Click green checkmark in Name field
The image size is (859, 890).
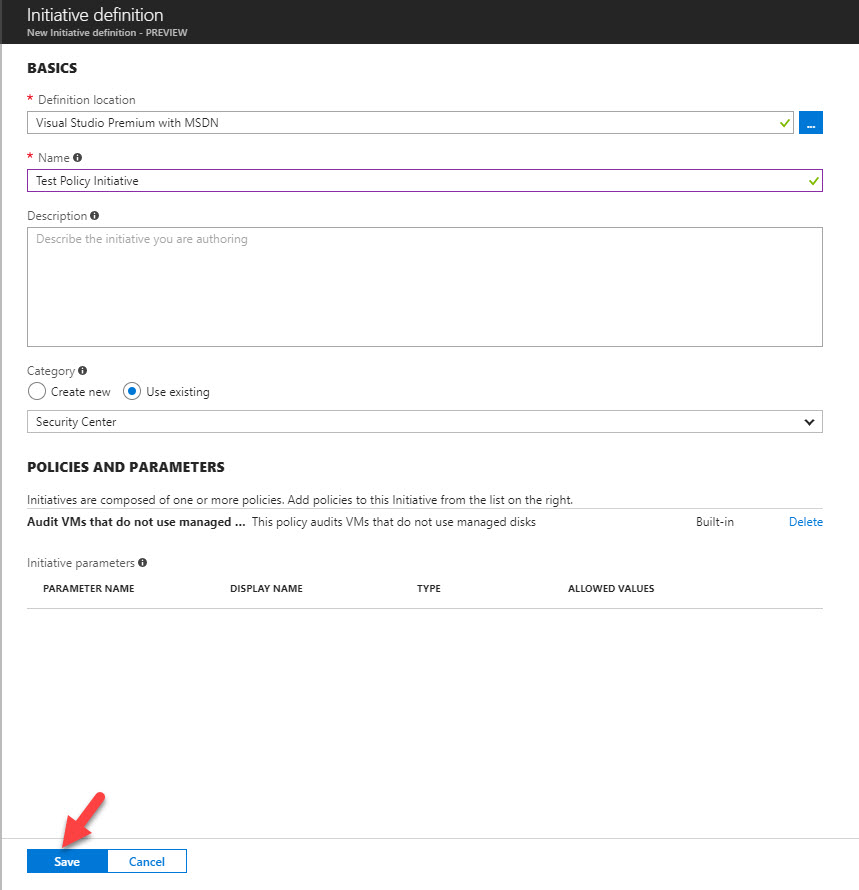coord(814,181)
